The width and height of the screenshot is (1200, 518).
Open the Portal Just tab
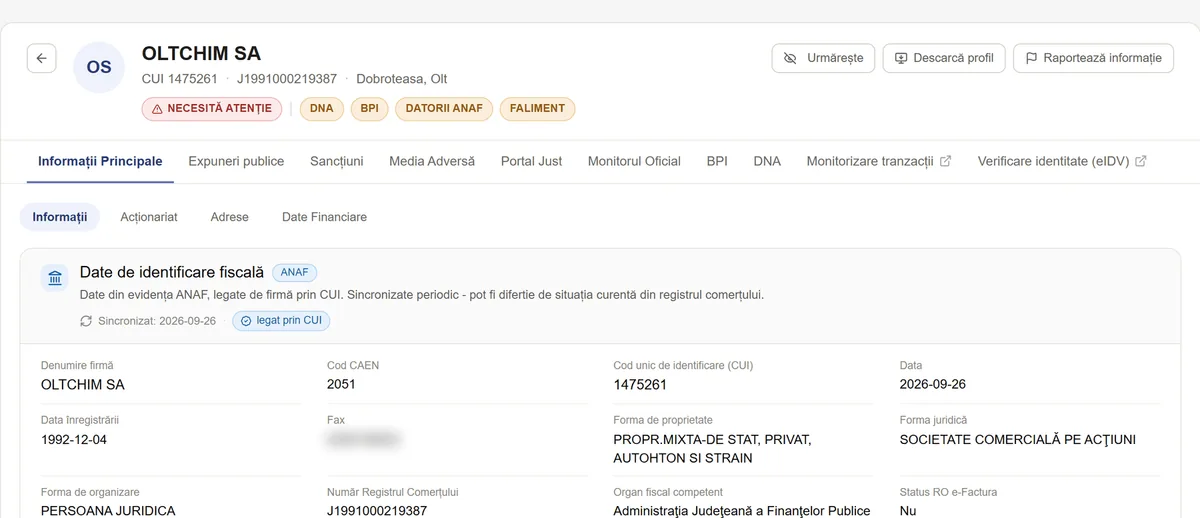[x=532, y=161]
